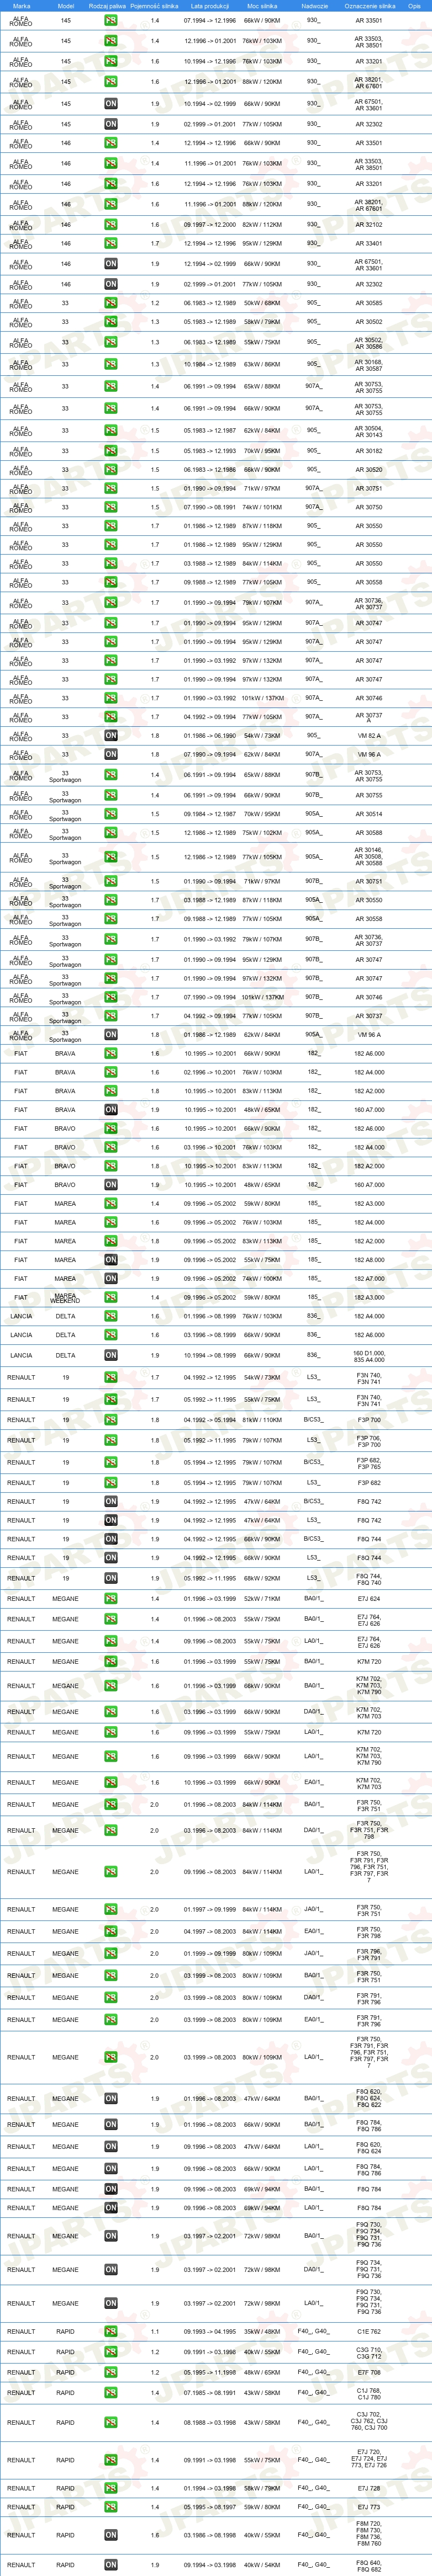
Task: Select petrol icon for Renault 19 F3P 700
Action: coord(111,1419)
